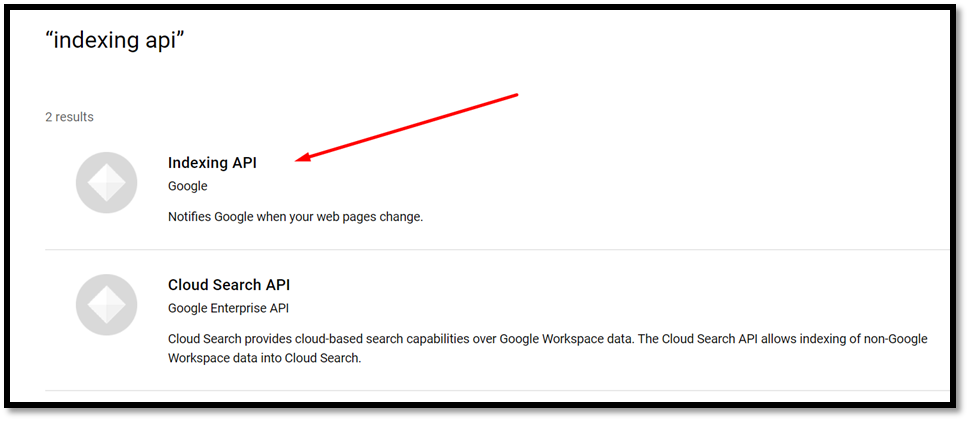969x421 pixels.
Task: Click the divider line below the Cloud Search API result
Action: 497,390
